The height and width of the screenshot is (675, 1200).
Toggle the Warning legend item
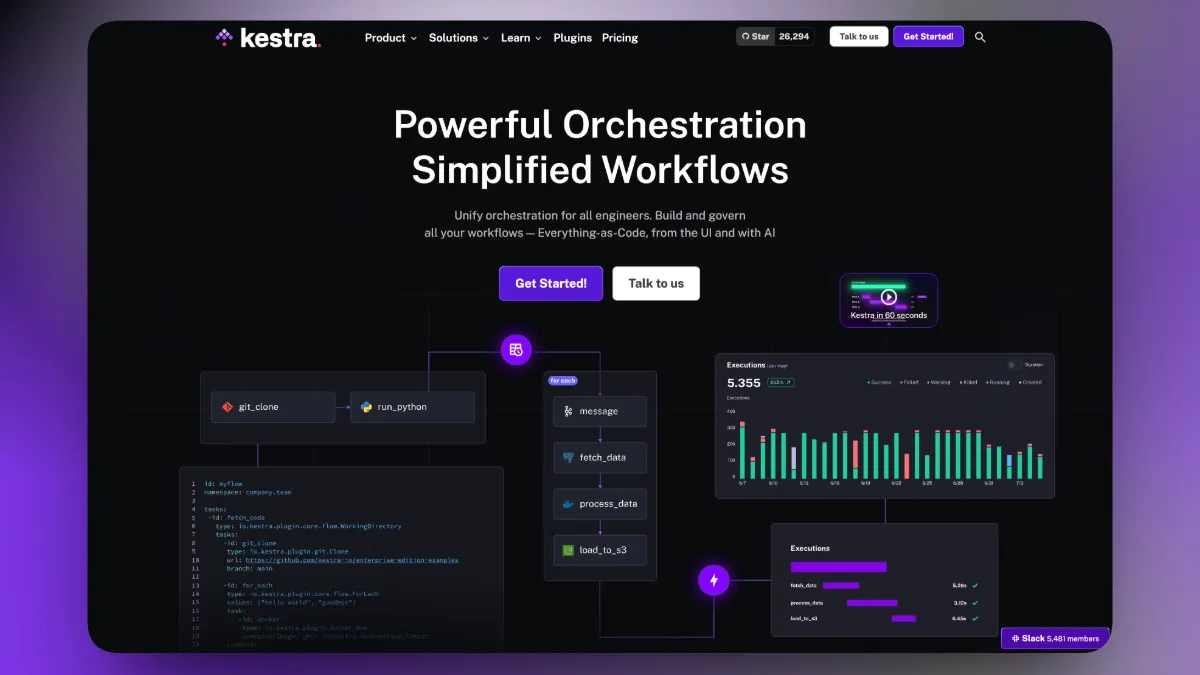tap(939, 382)
